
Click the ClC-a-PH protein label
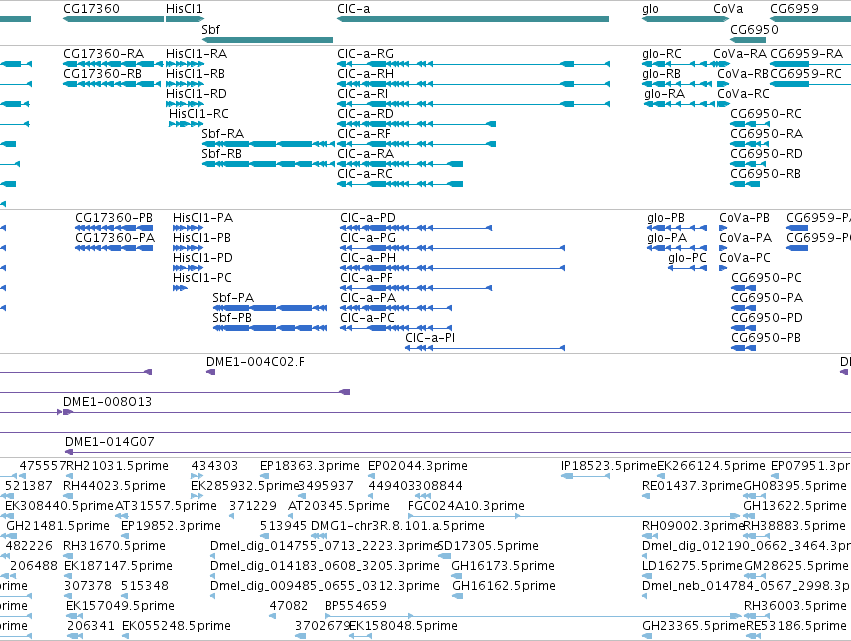tap(368, 258)
